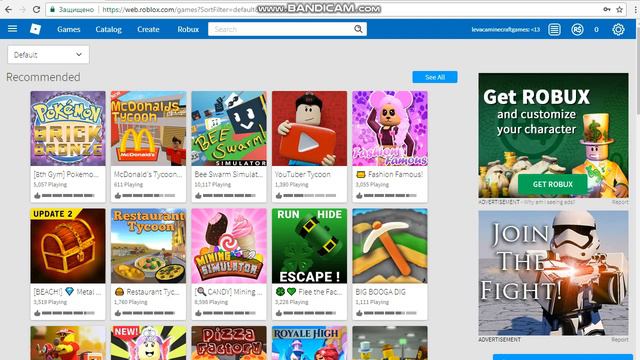Click the Robux currency icon

click(577, 29)
